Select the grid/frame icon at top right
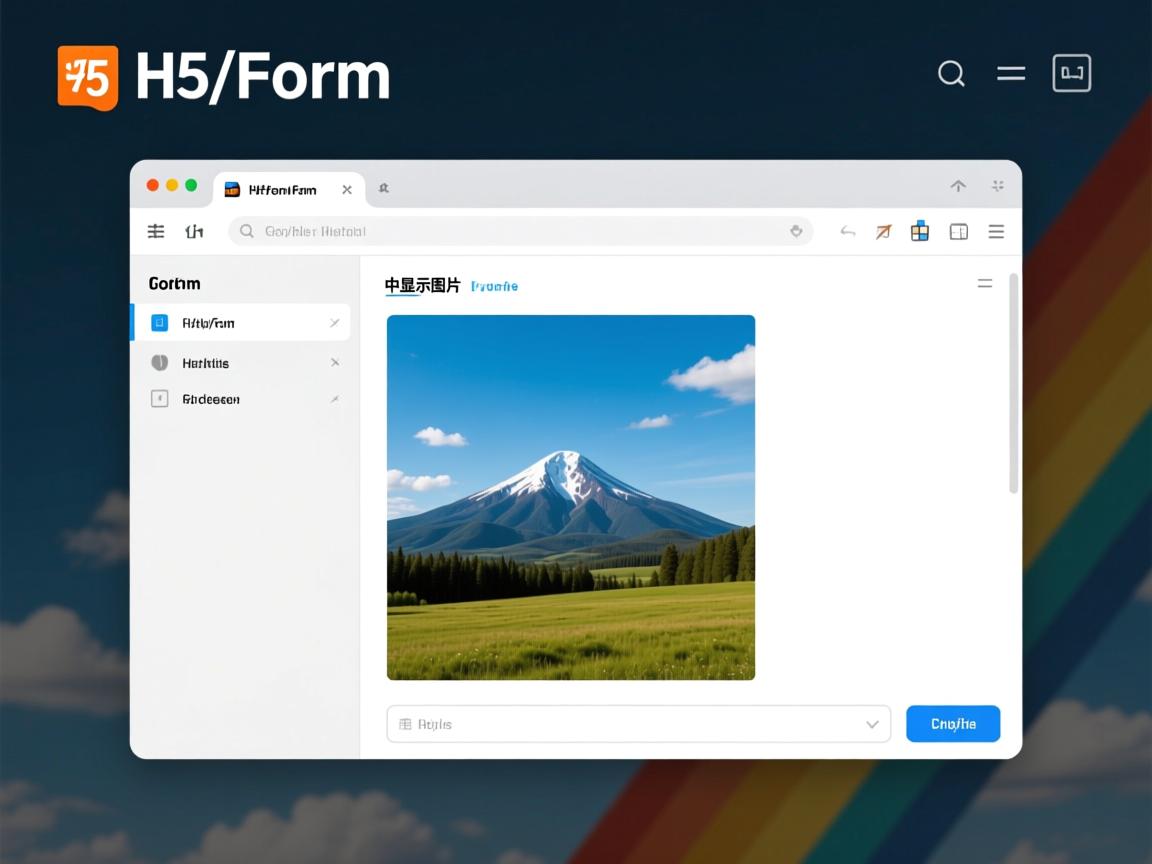The width and height of the screenshot is (1152, 864). pyautogui.click(x=1071, y=72)
